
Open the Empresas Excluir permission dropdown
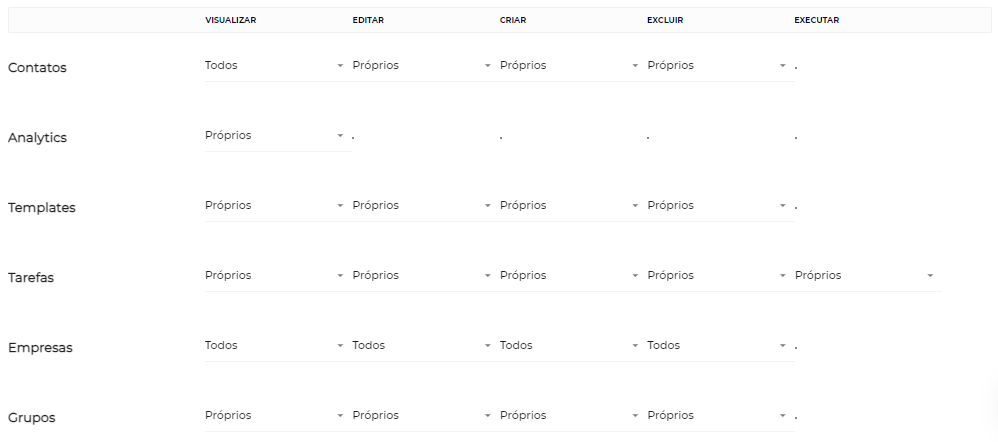717,346
